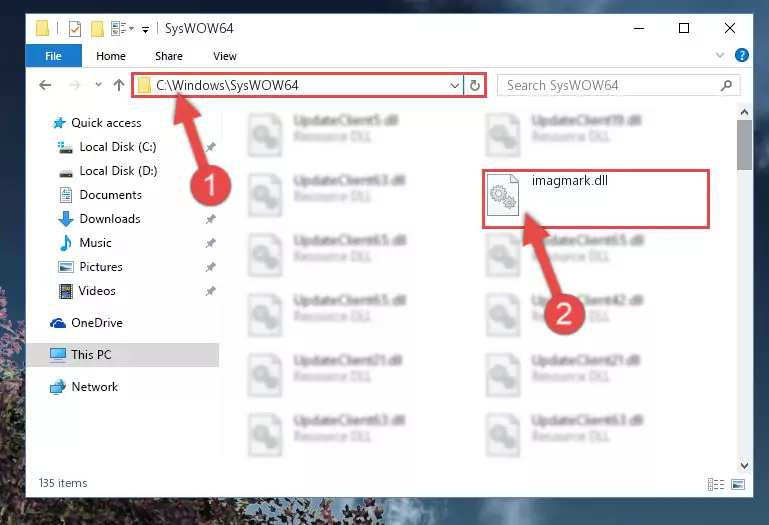Click the scrollbar up arrow
Viewport: 769px width, 525px height.
(x=744, y=112)
